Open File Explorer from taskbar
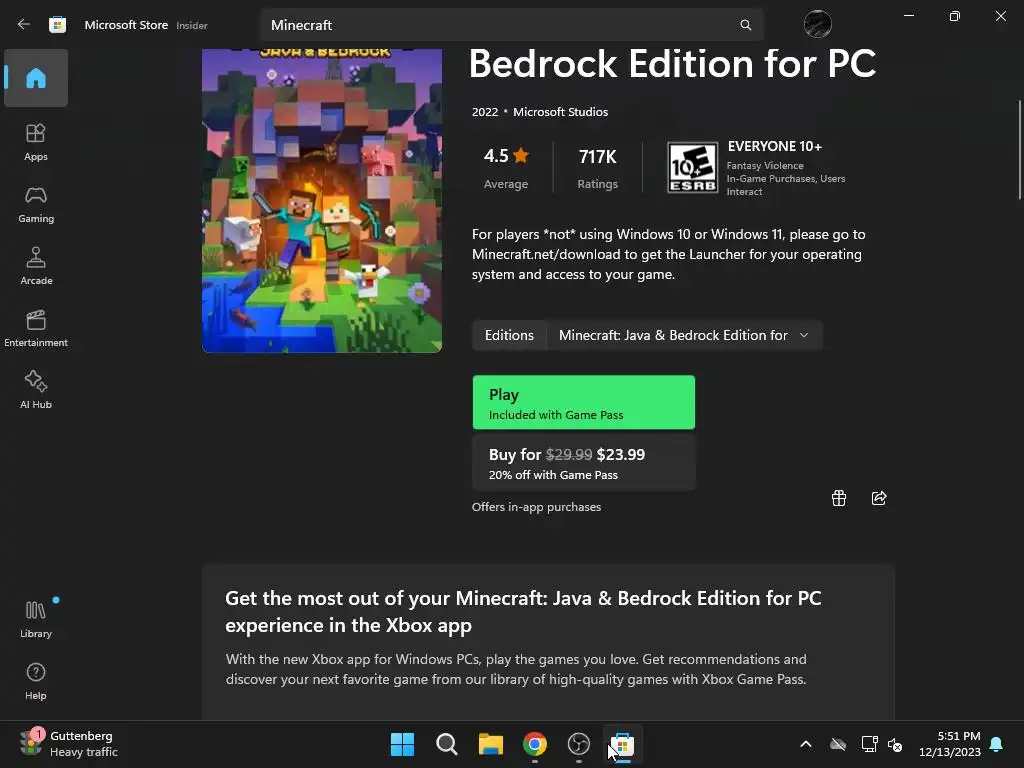Image resolution: width=1024 pixels, height=768 pixels. point(490,744)
